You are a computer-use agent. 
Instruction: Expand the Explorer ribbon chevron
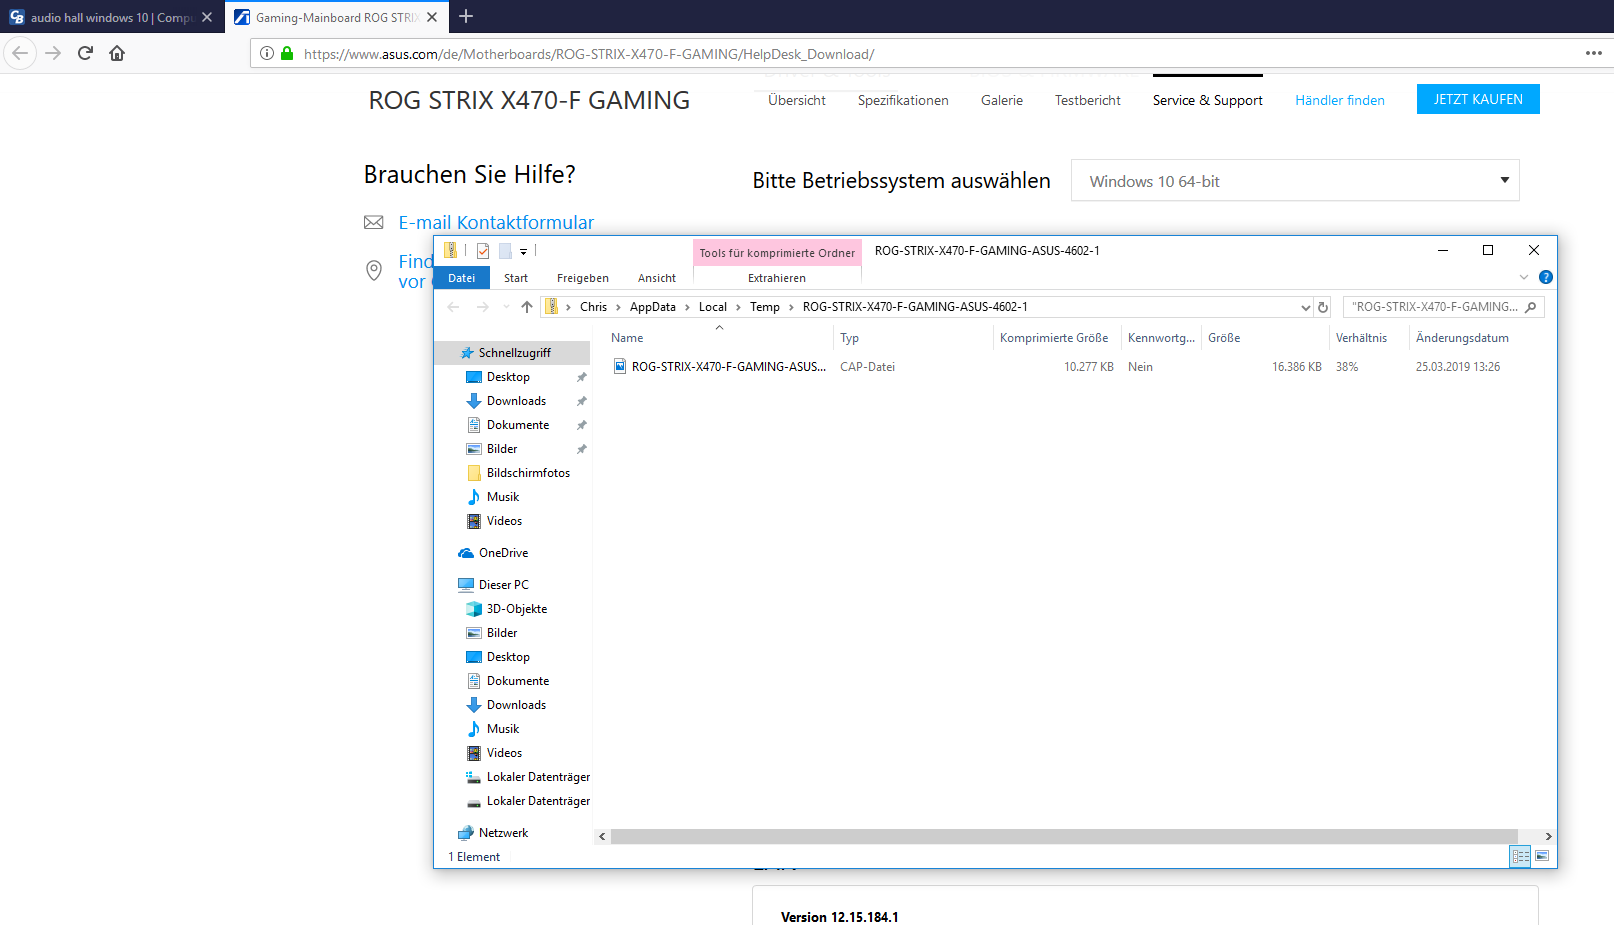pyautogui.click(x=1524, y=277)
